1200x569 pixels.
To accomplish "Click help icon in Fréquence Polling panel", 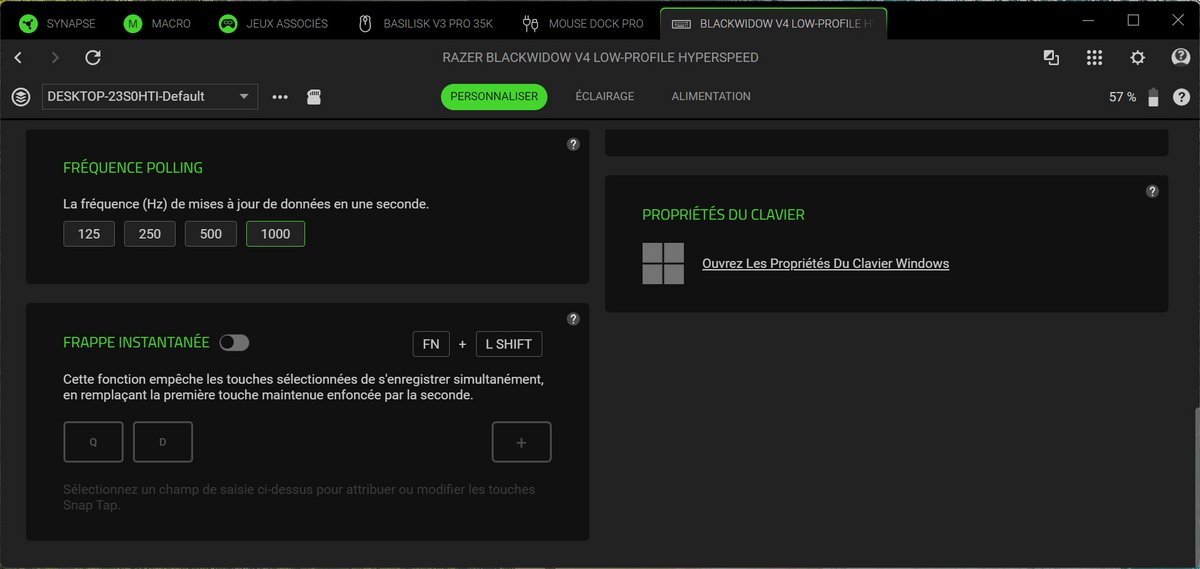I will 573,144.
